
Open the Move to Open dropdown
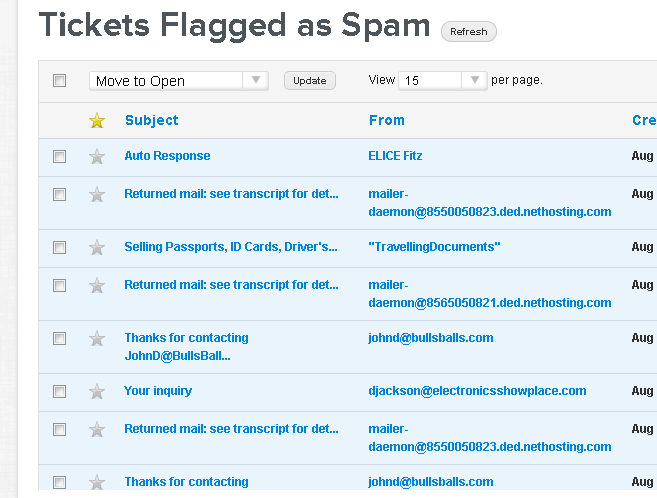tap(178, 81)
